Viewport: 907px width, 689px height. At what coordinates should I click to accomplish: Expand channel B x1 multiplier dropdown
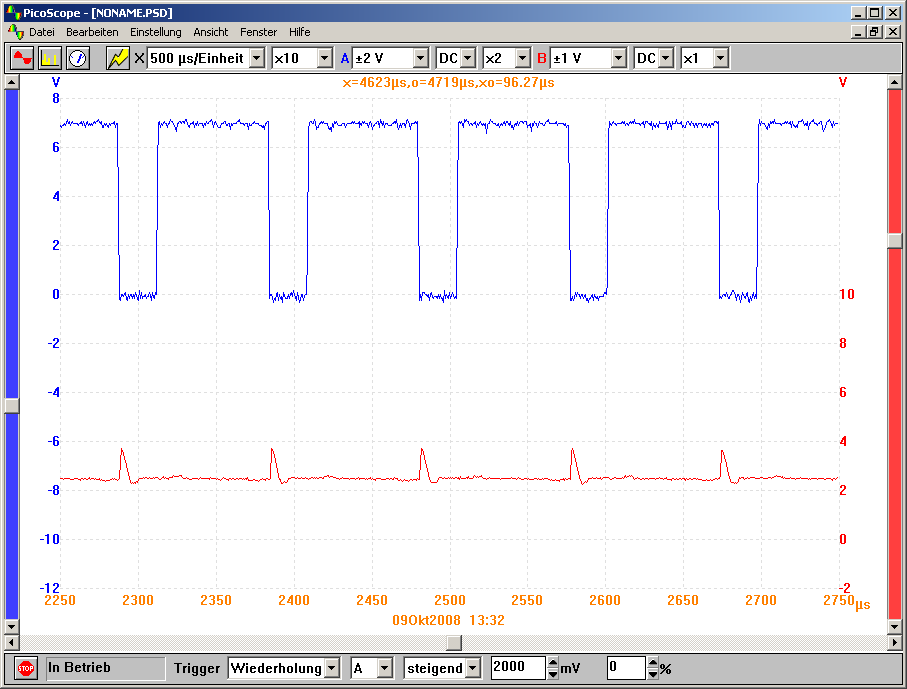point(721,58)
